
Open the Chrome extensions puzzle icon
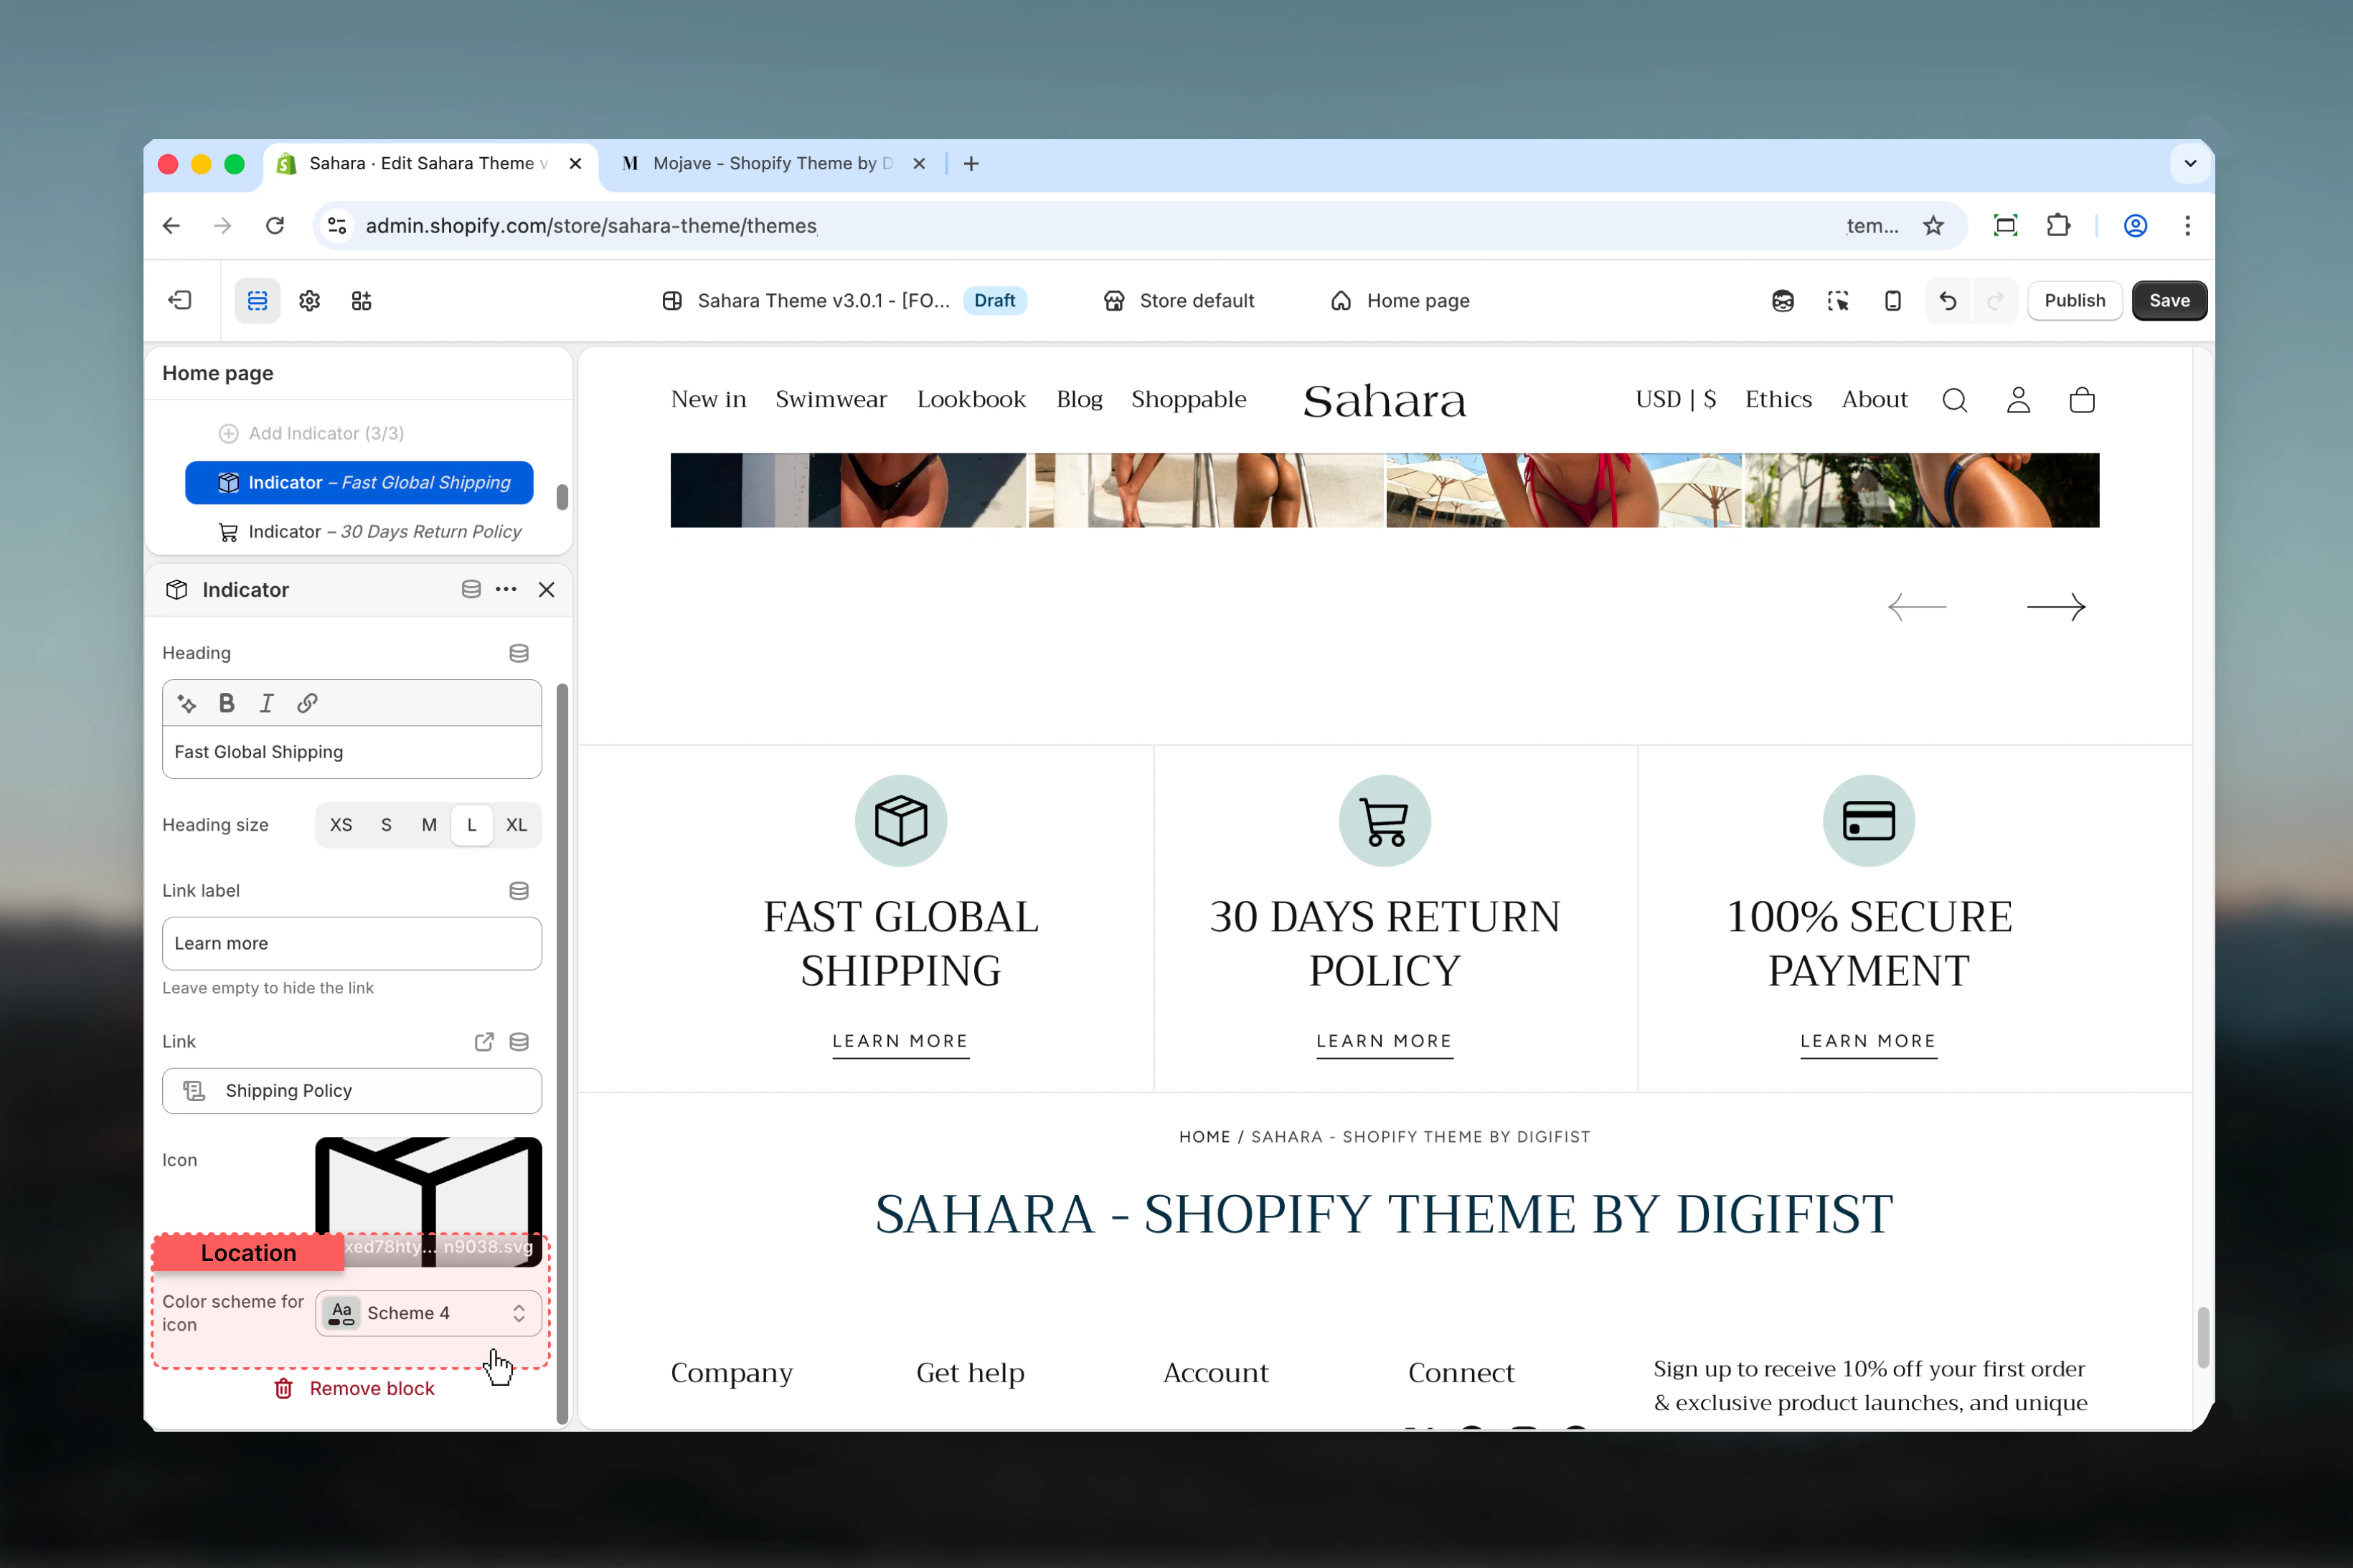(x=2058, y=226)
